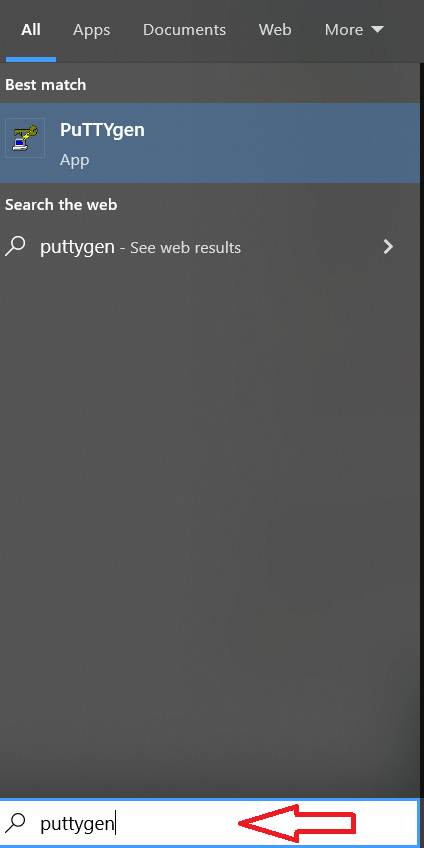This screenshot has width=424, height=848.
Task: Click the empty gray area of the results panel
Action: coord(210,514)
